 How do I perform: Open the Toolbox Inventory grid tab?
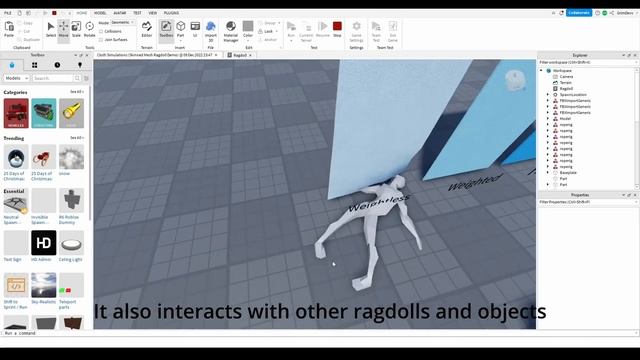[x=35, y=65]
